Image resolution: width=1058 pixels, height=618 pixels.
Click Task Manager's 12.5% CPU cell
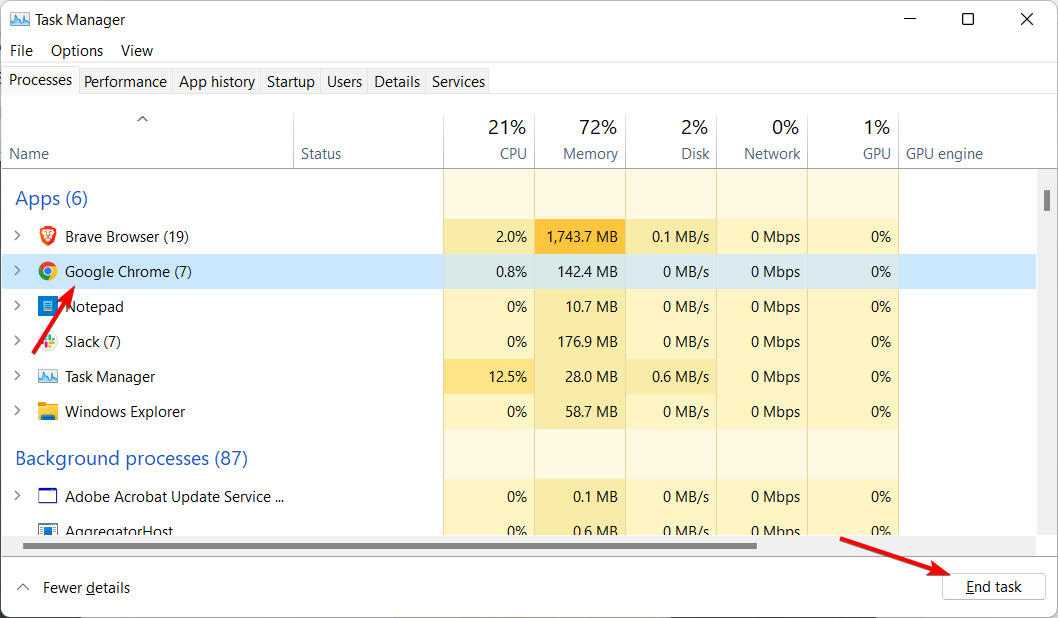pos(489,376)
